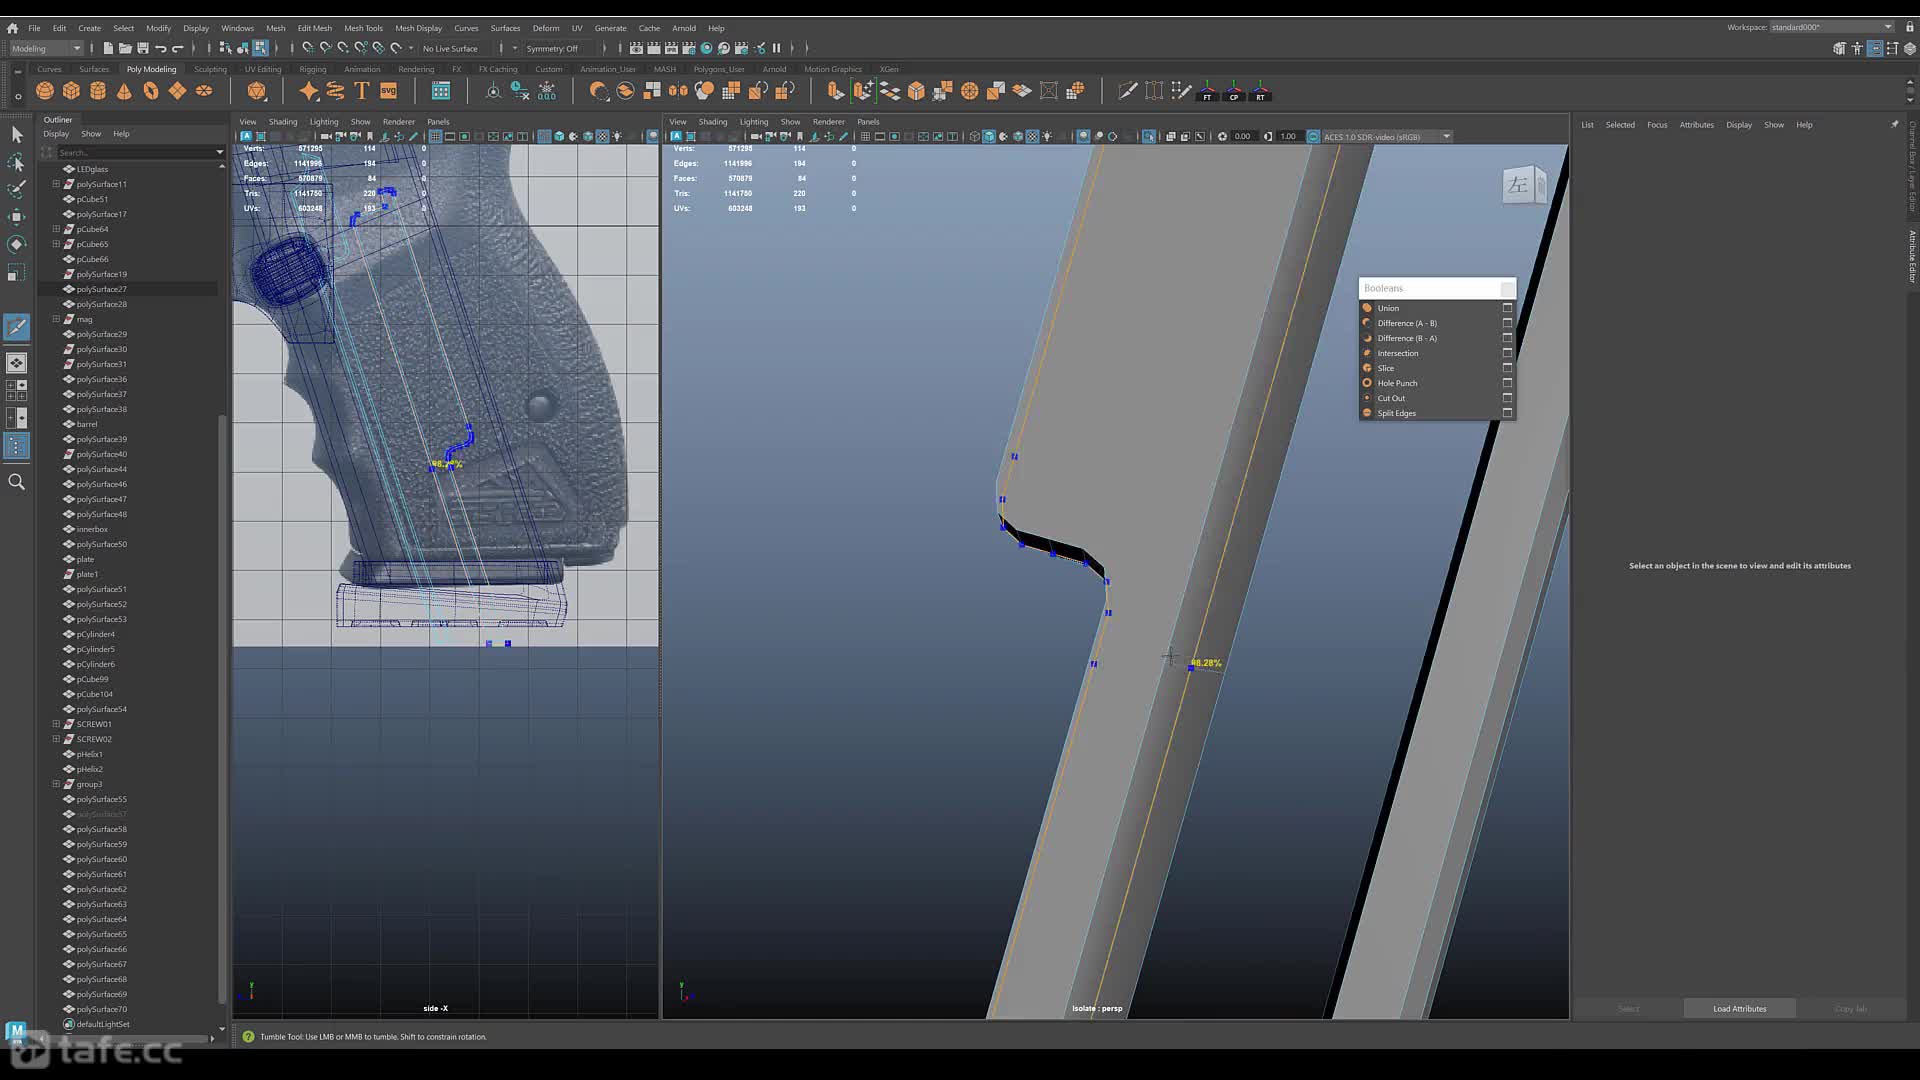Image resolution: width=1920 pixels, height=1080 pixels.
Task: Click the viewport gamma 1.00 field
Action: tap(1288, 136)
